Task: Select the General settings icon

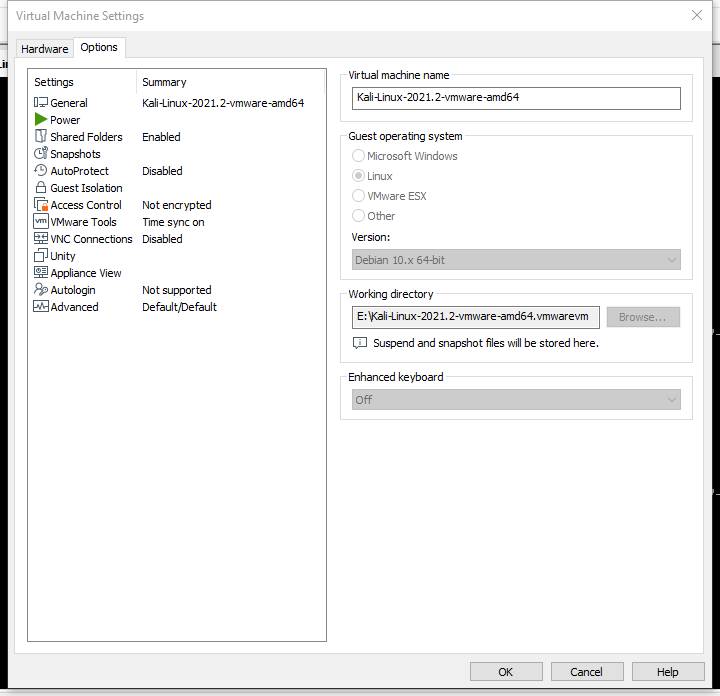Action: coord(41,103)
